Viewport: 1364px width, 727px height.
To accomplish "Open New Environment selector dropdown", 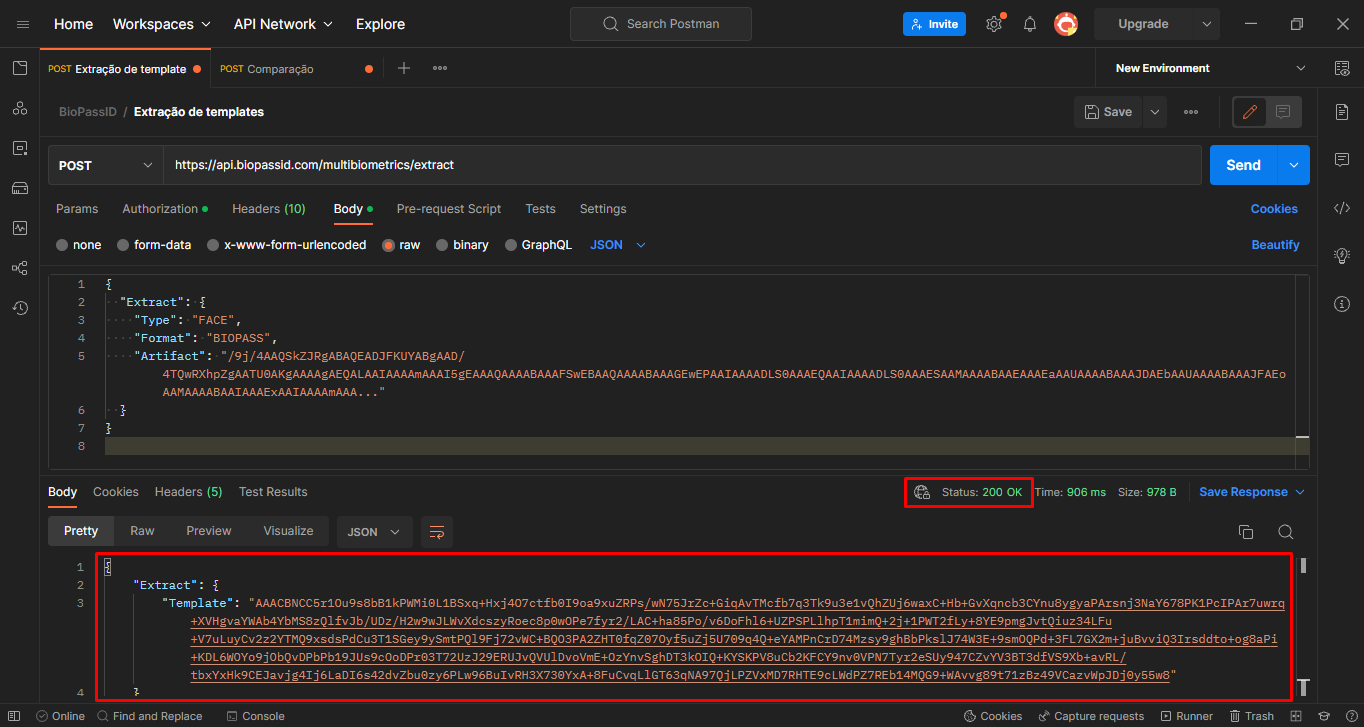I will pos(1211,68).
